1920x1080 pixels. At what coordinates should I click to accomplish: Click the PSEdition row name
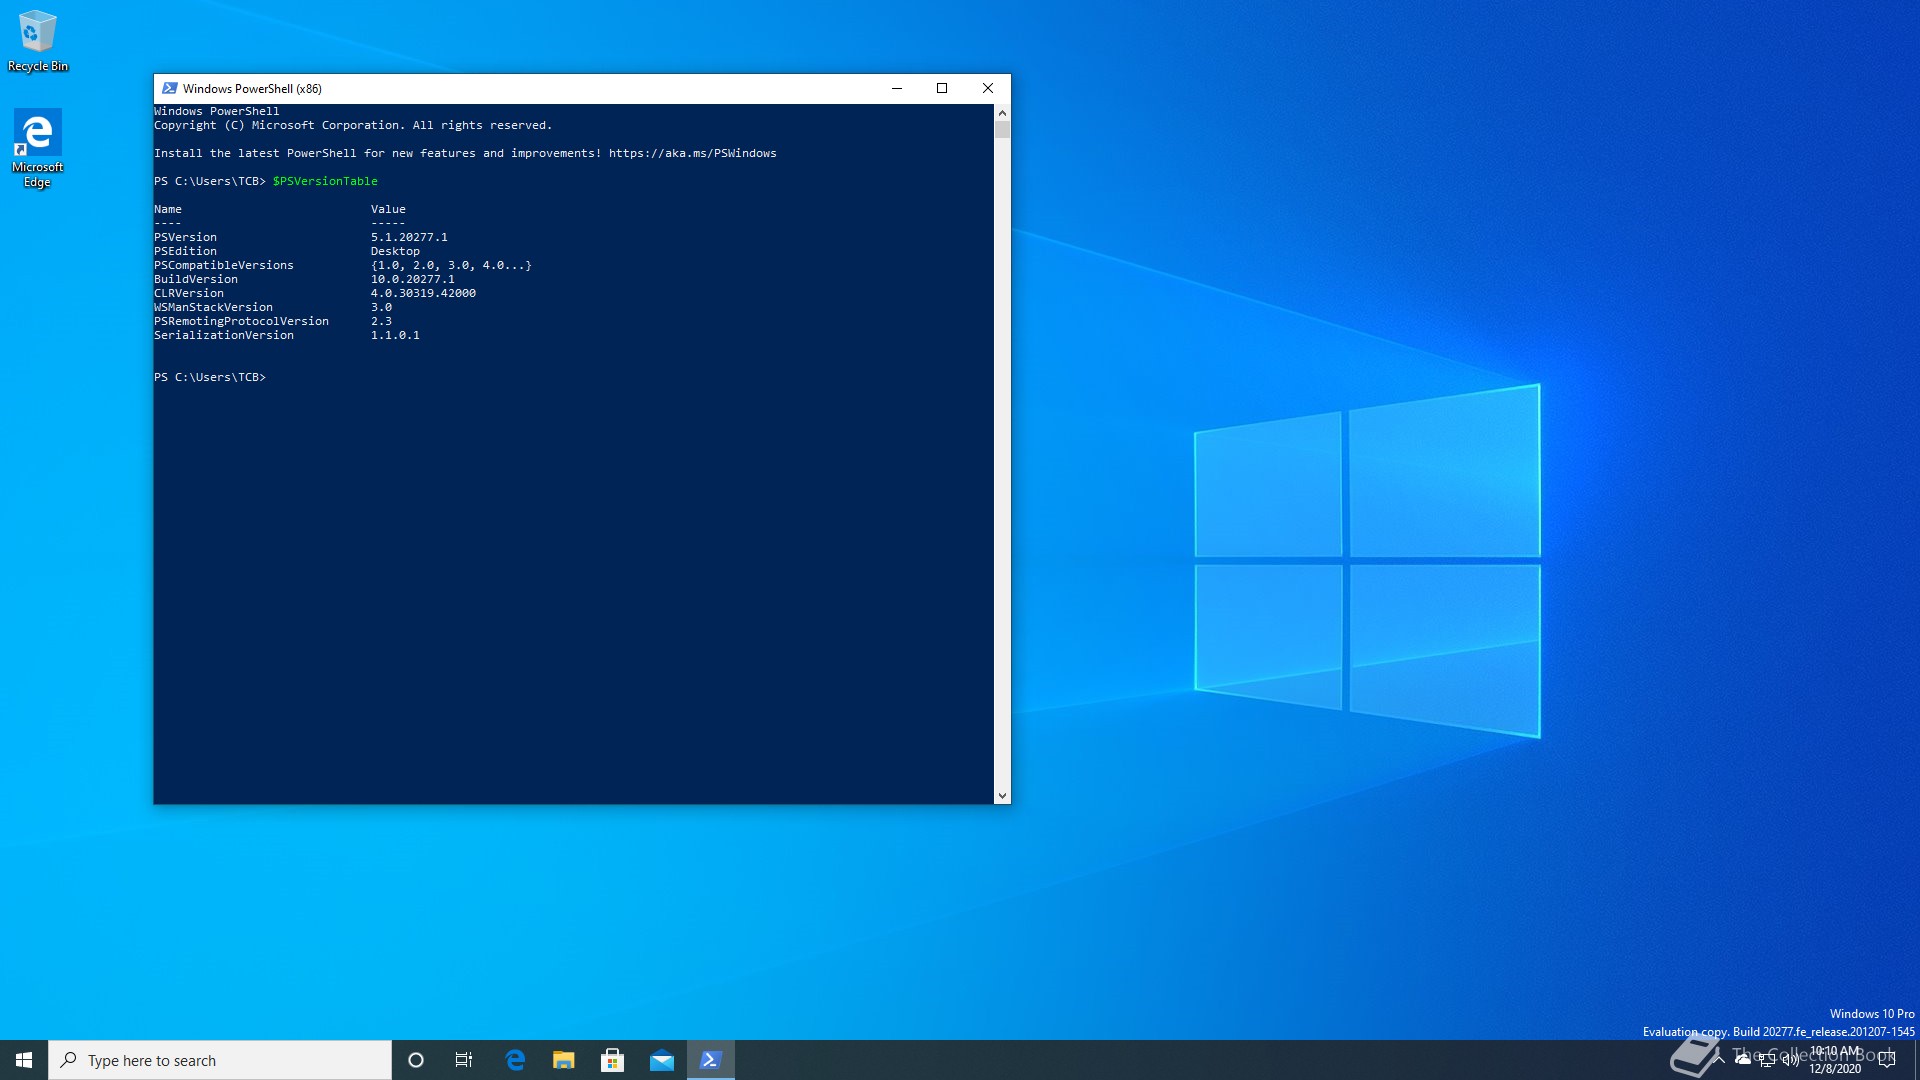tap(185, 251)
